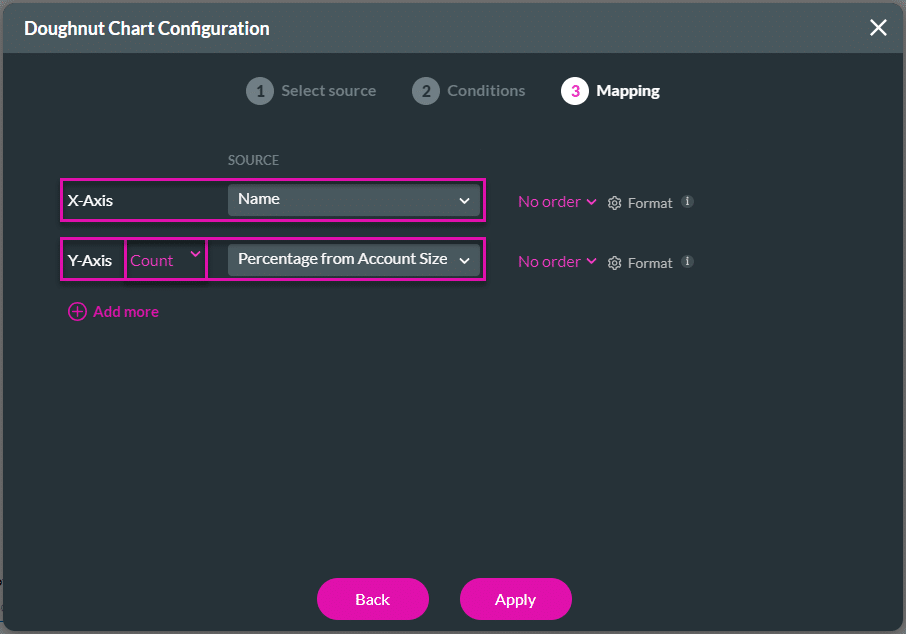Click the X-Axis Format gear icon
906x634 pixels.
(615, 203)
